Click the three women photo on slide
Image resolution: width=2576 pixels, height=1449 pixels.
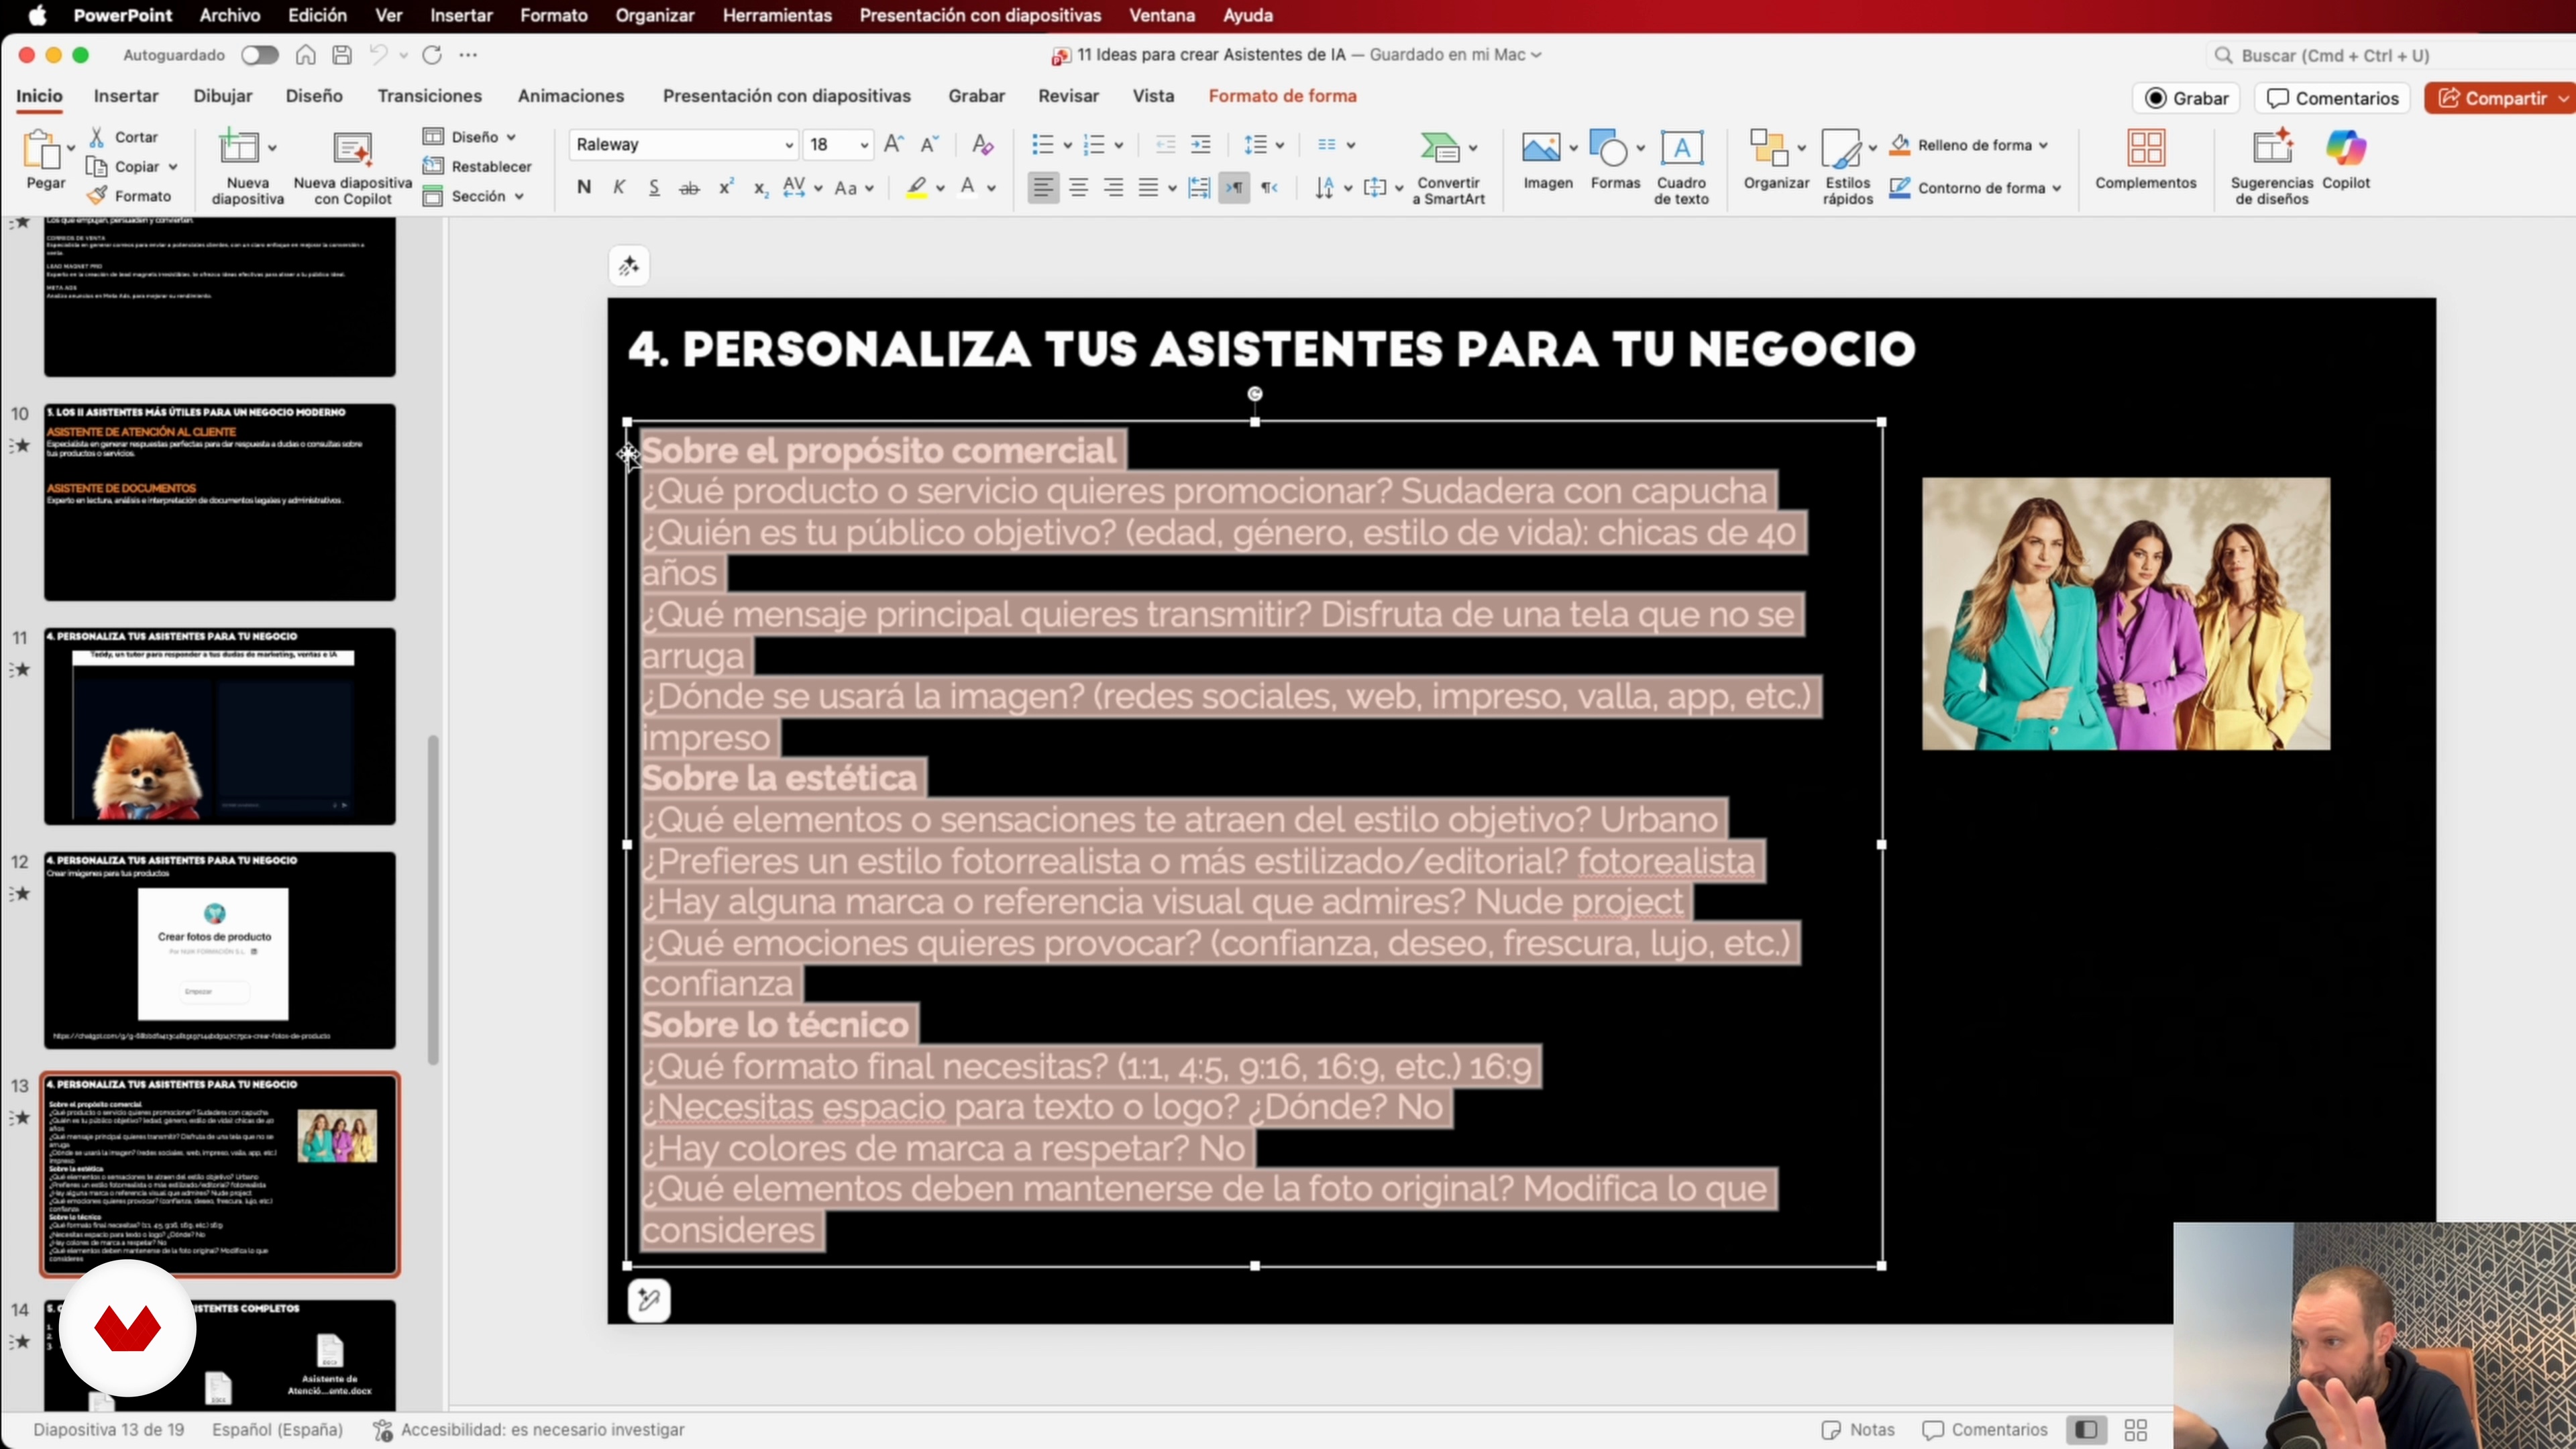tap(2126, 613)
